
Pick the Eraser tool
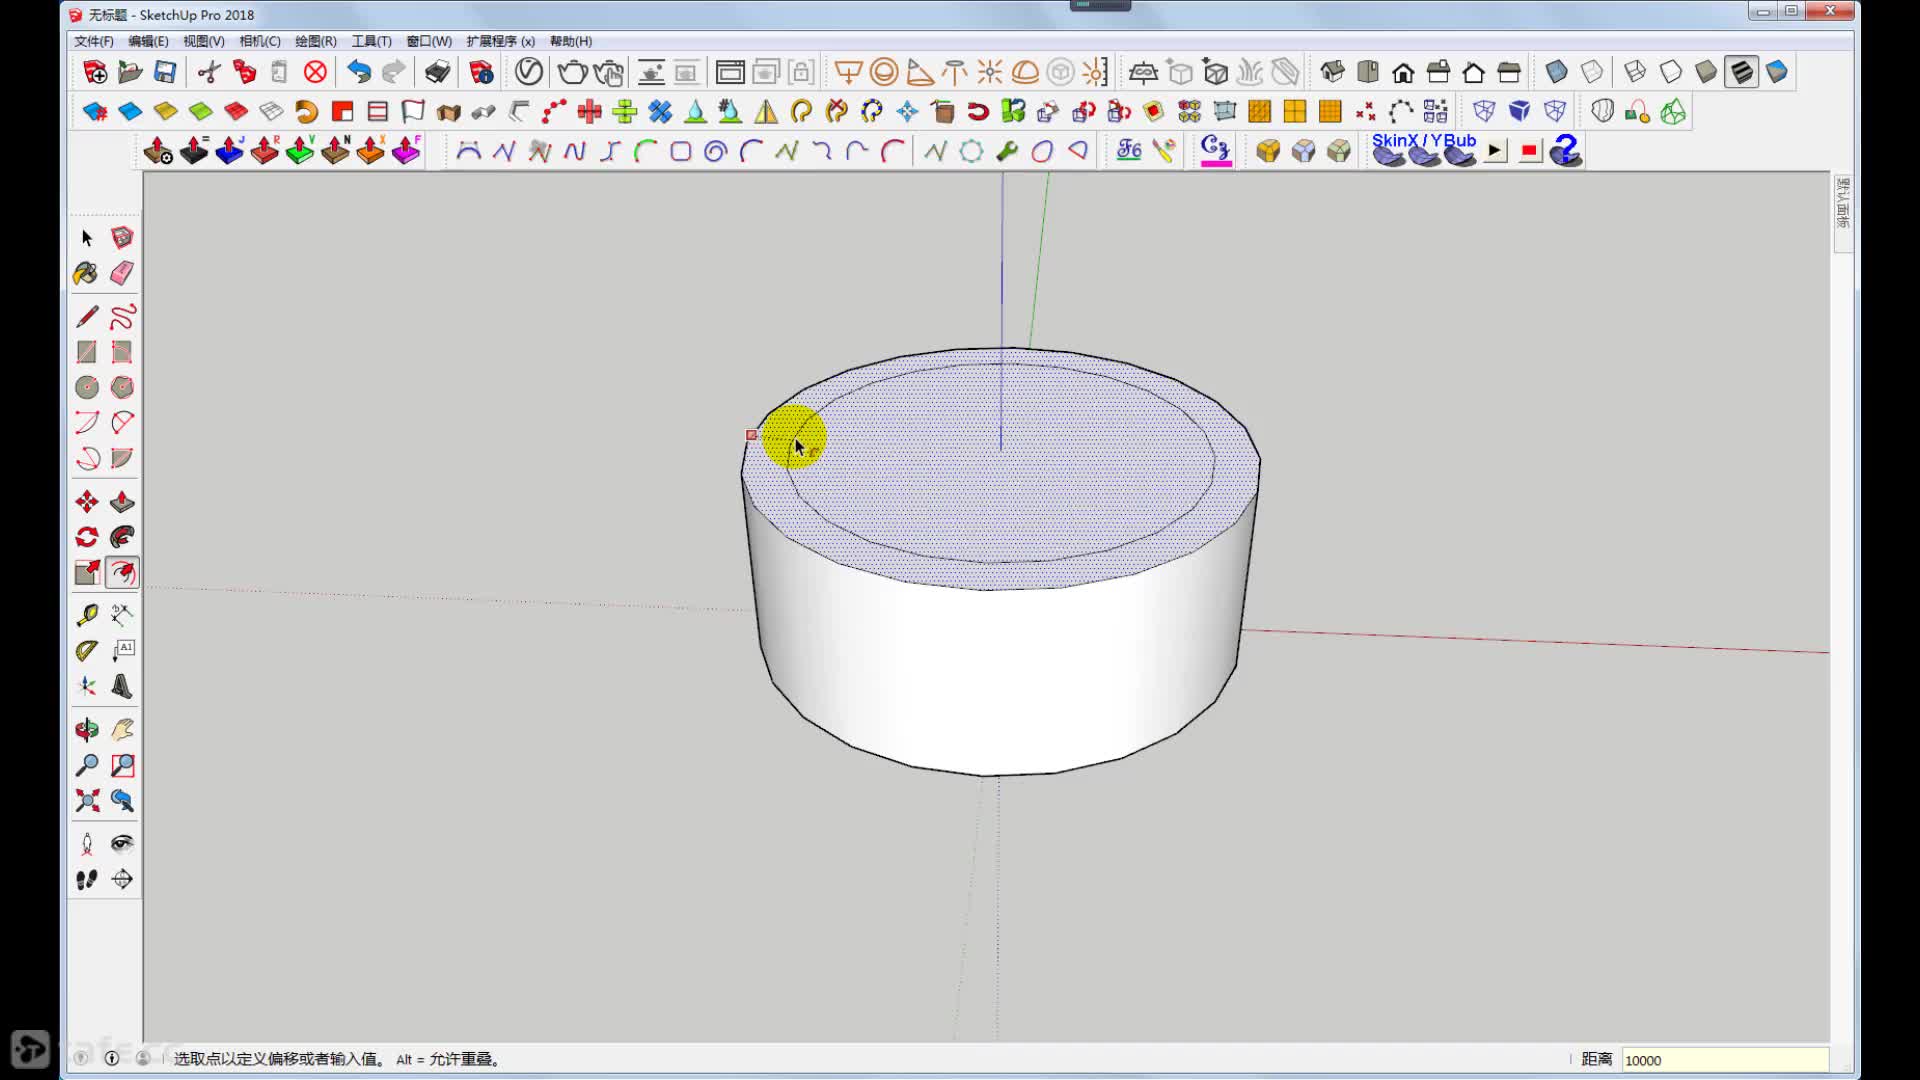click(x=122, y=273)
